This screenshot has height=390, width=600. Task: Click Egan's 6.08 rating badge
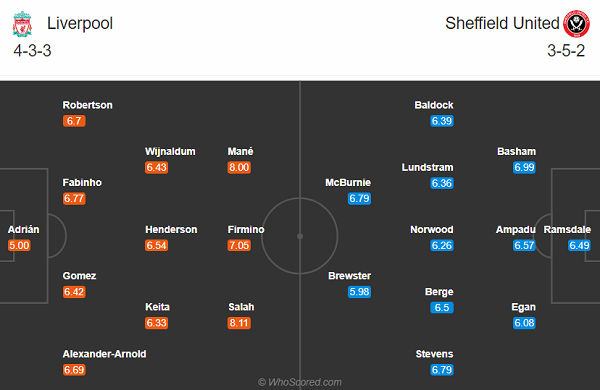(524, 323)
